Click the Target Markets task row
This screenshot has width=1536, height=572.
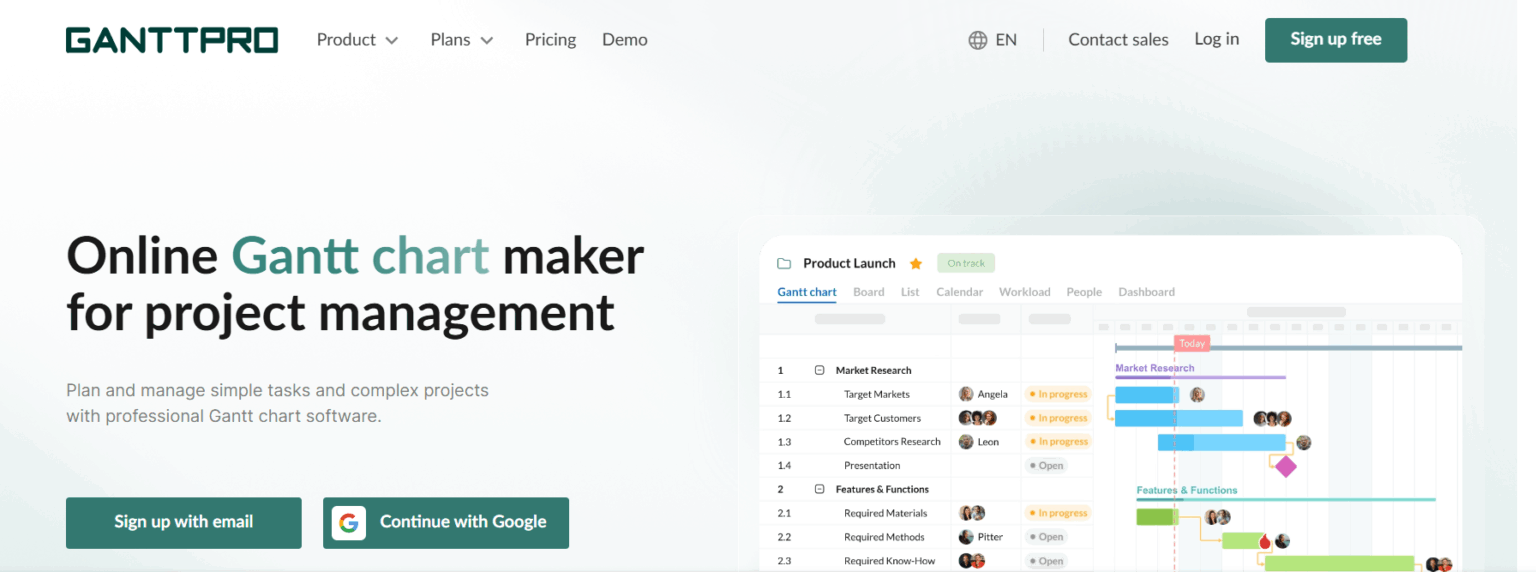click(926, 394)
